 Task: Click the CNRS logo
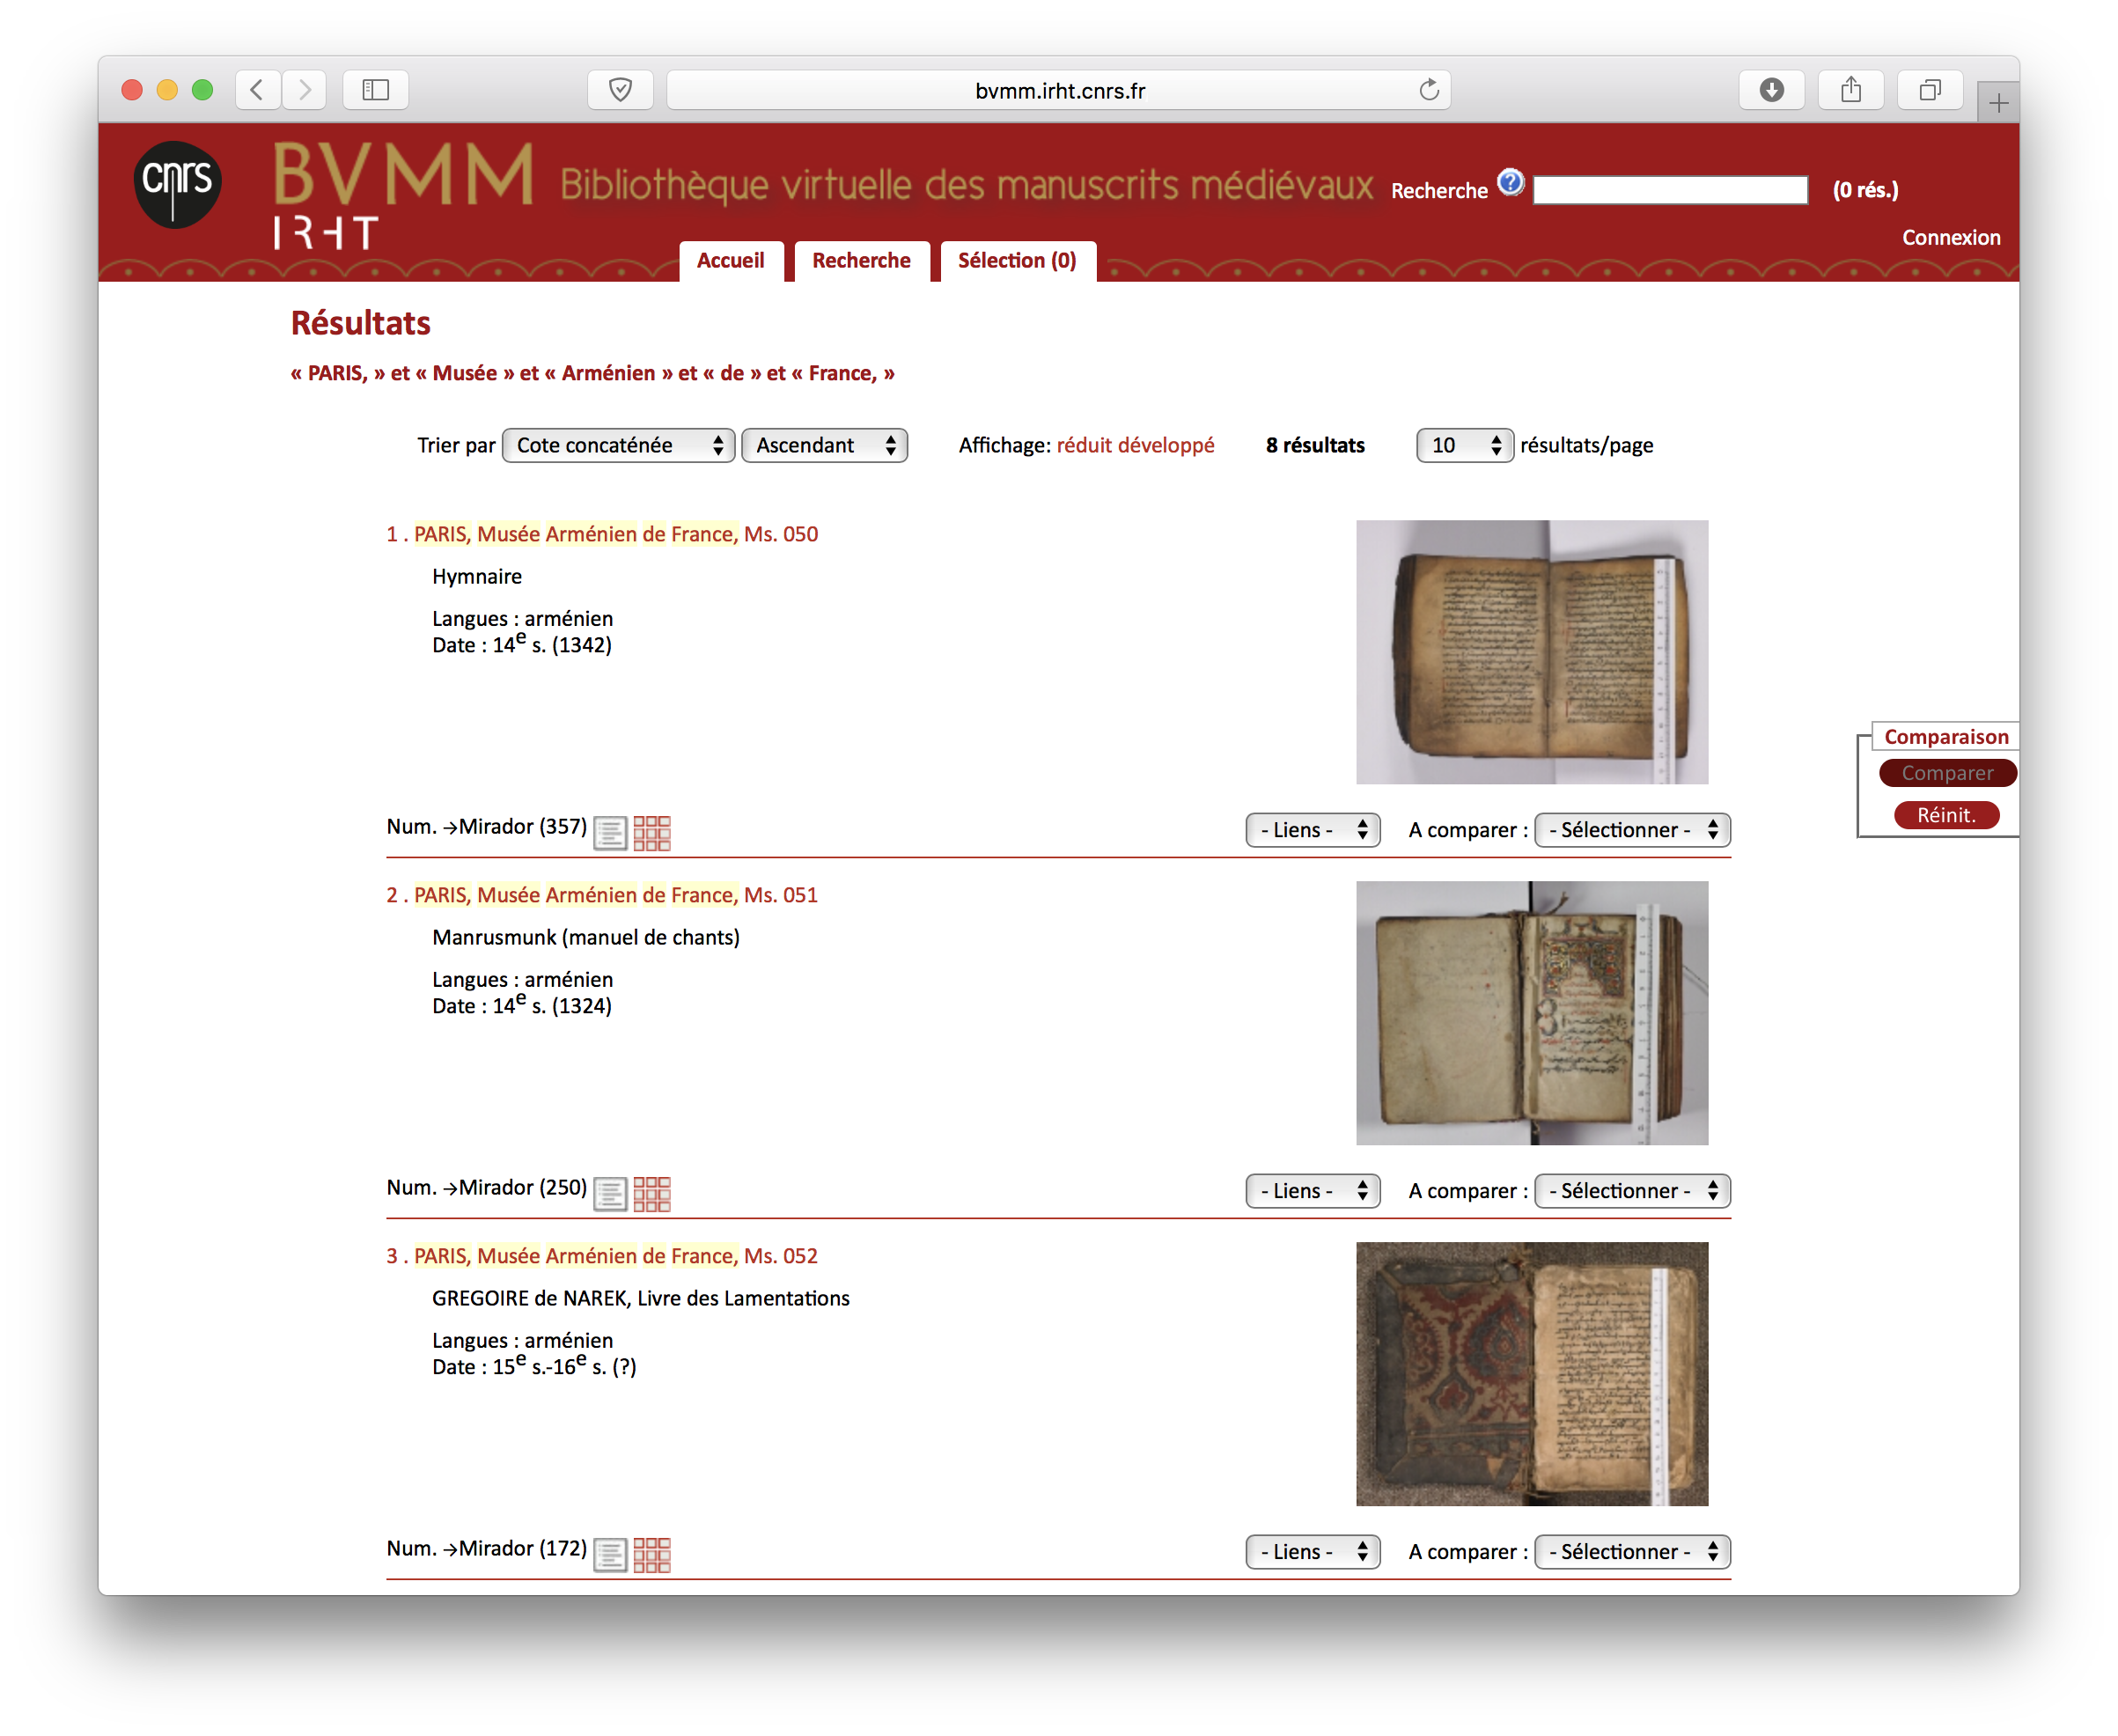pyautogui.click(x=177, y=185)
